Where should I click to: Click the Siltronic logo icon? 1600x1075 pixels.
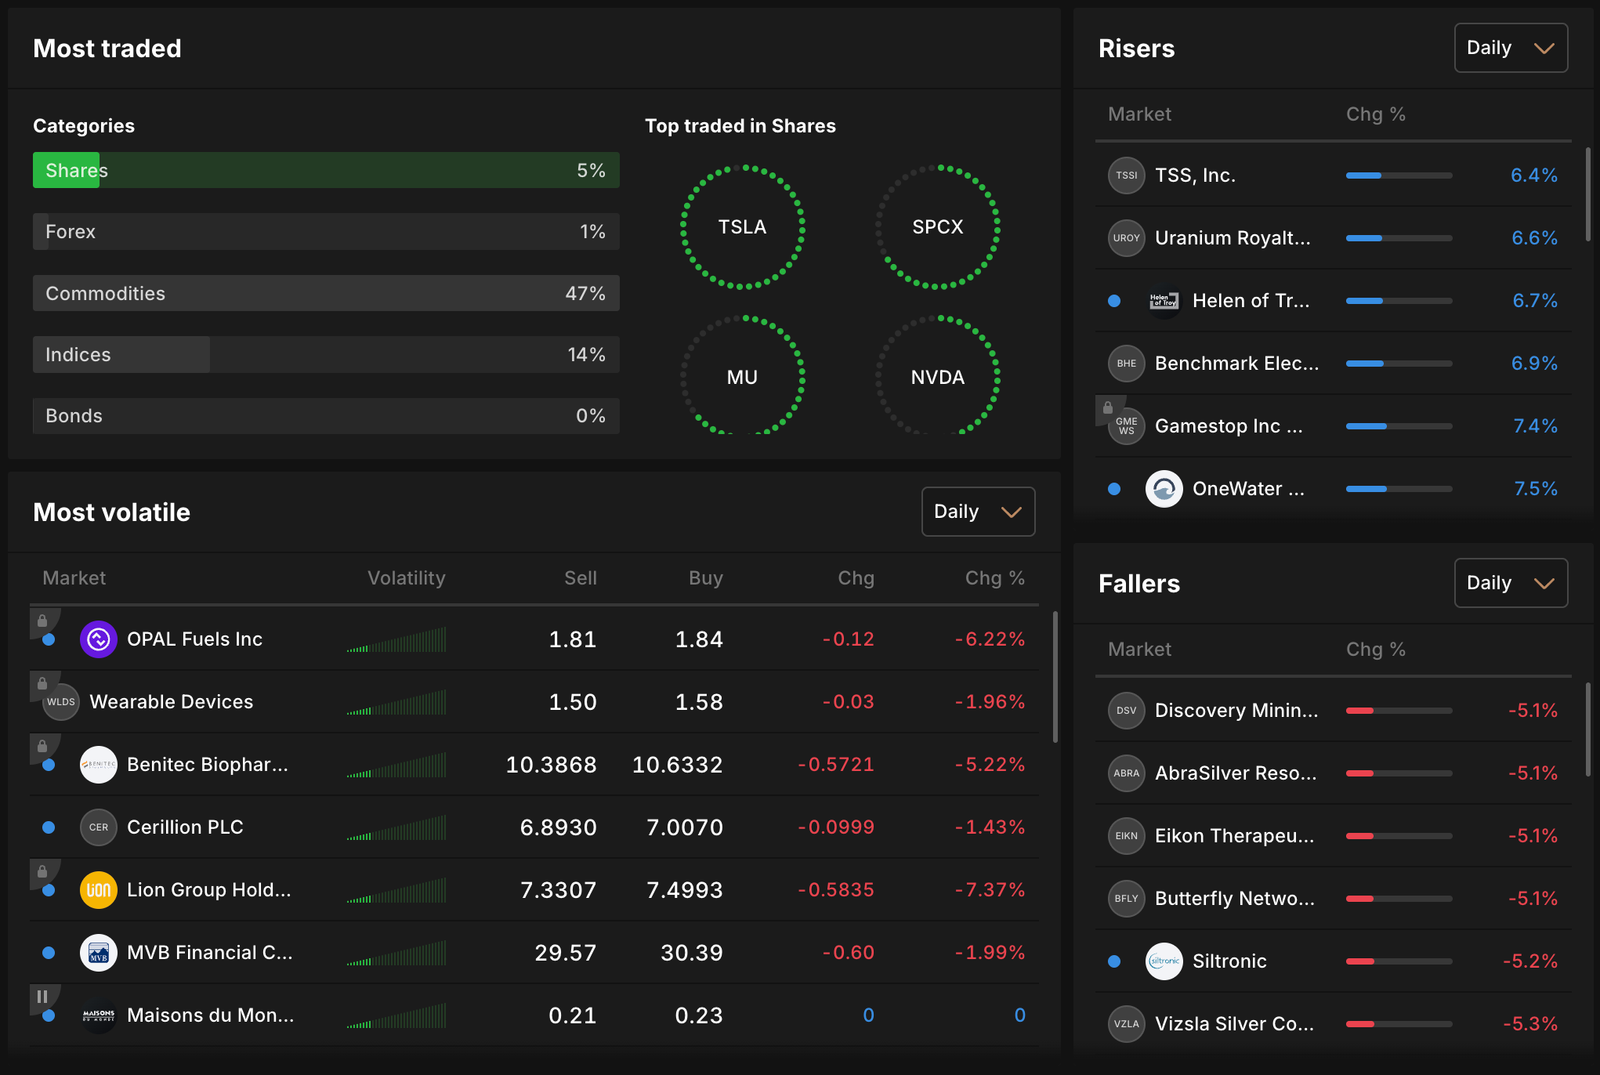[1164, 961]
